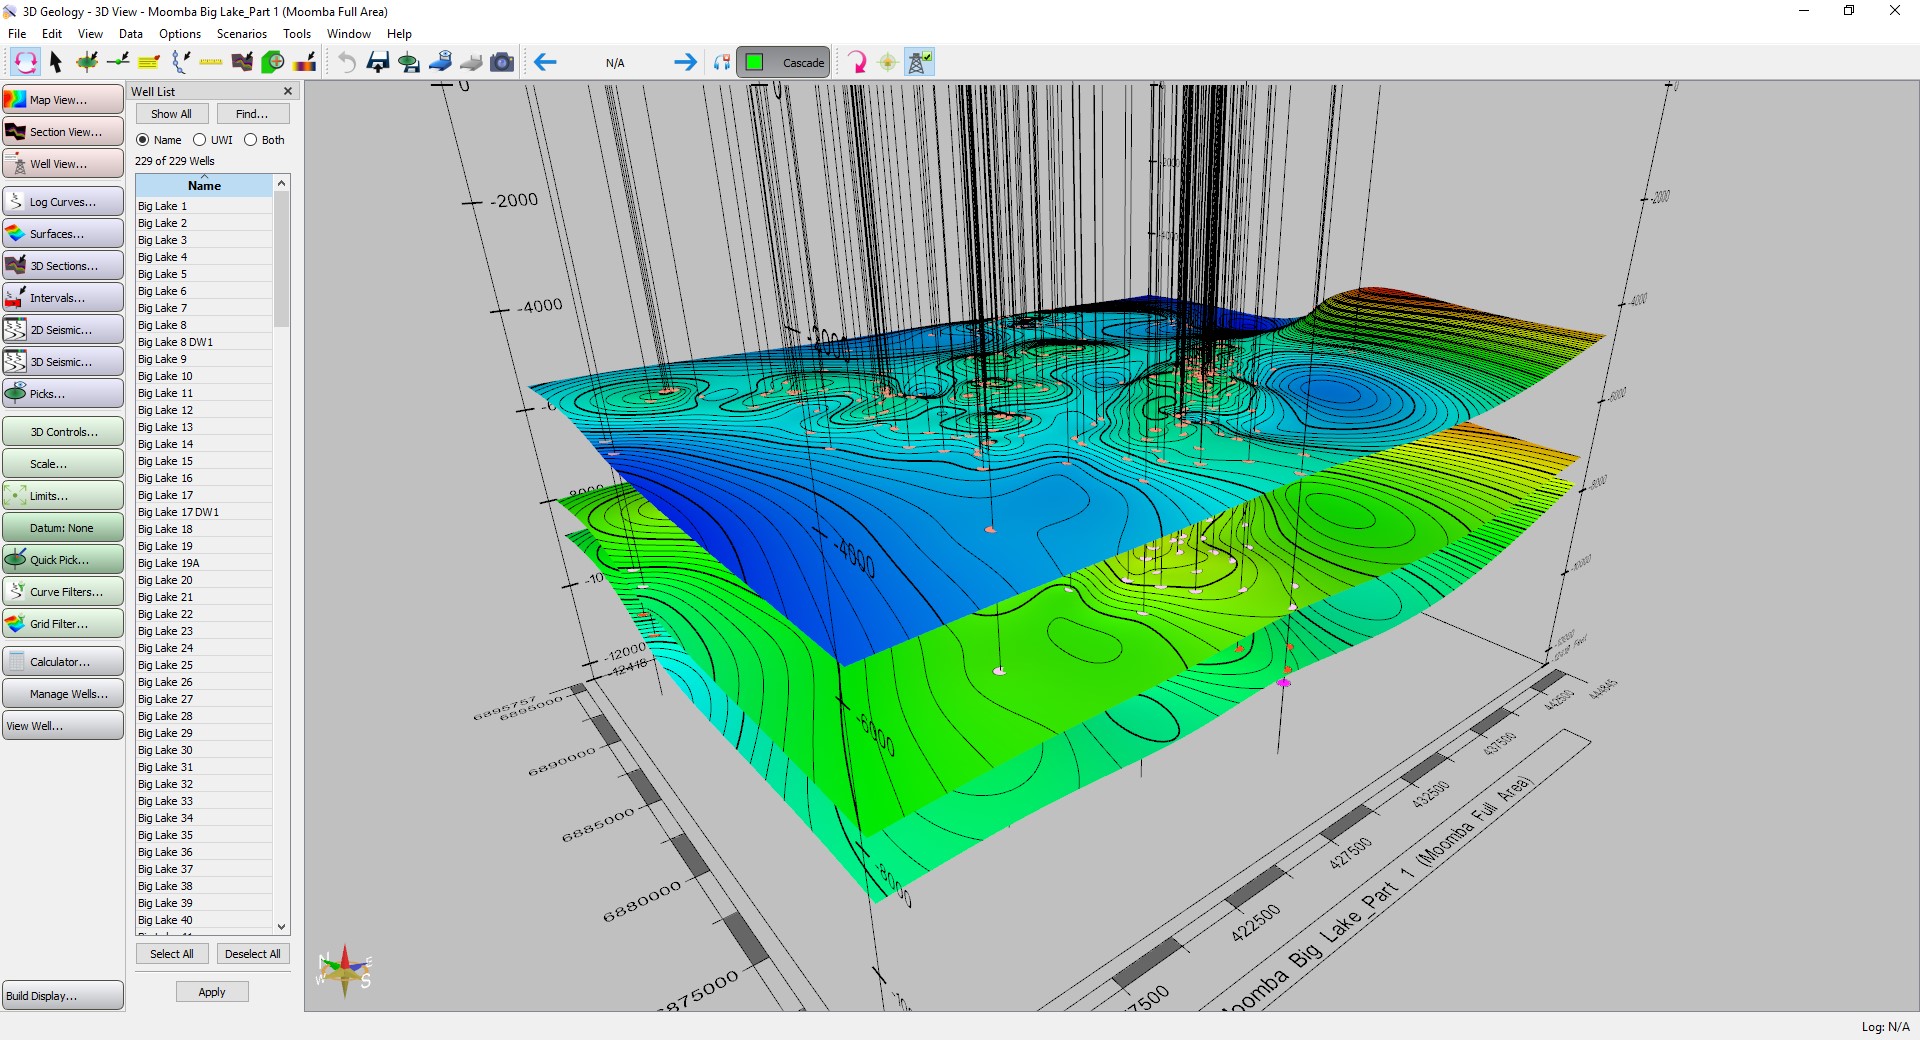This screenshot has width=1920, height=1040.
Task: Select the Both radio button
Action: pos(251,140)
